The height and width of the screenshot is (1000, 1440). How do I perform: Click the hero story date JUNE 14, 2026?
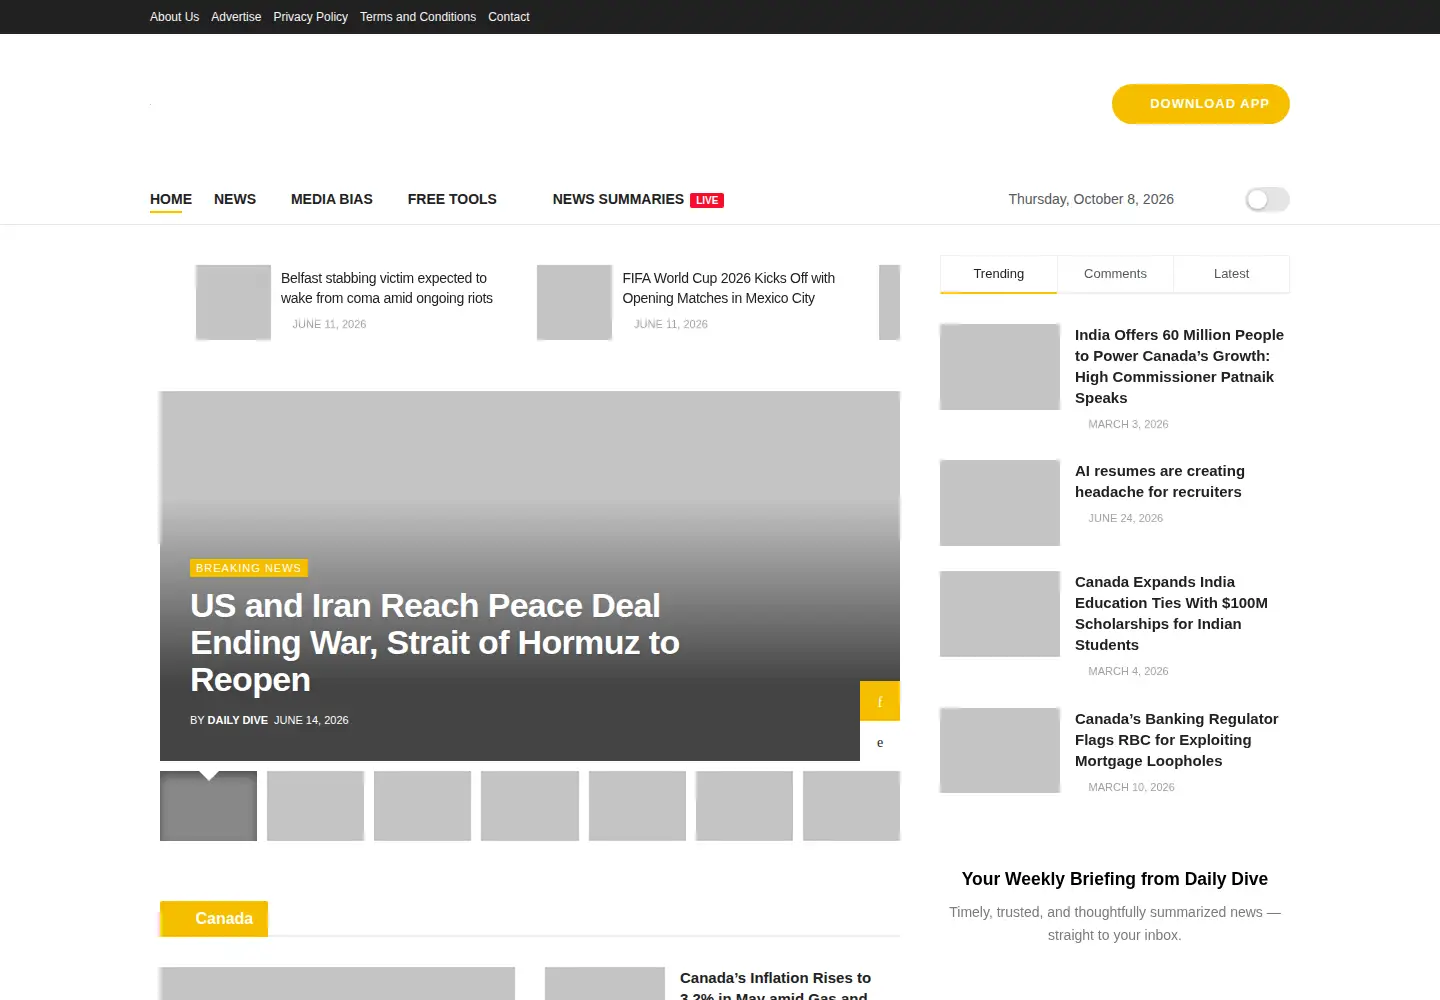click(311, 720)
